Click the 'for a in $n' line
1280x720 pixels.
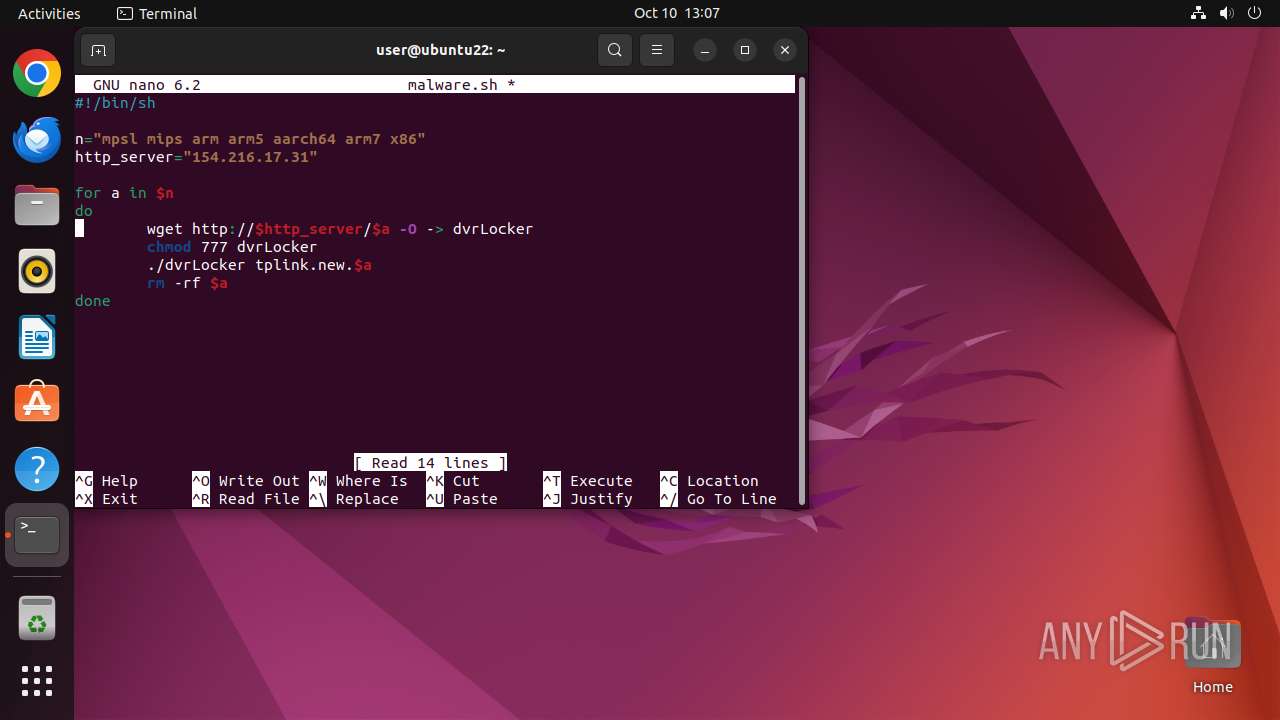(124, 193)
